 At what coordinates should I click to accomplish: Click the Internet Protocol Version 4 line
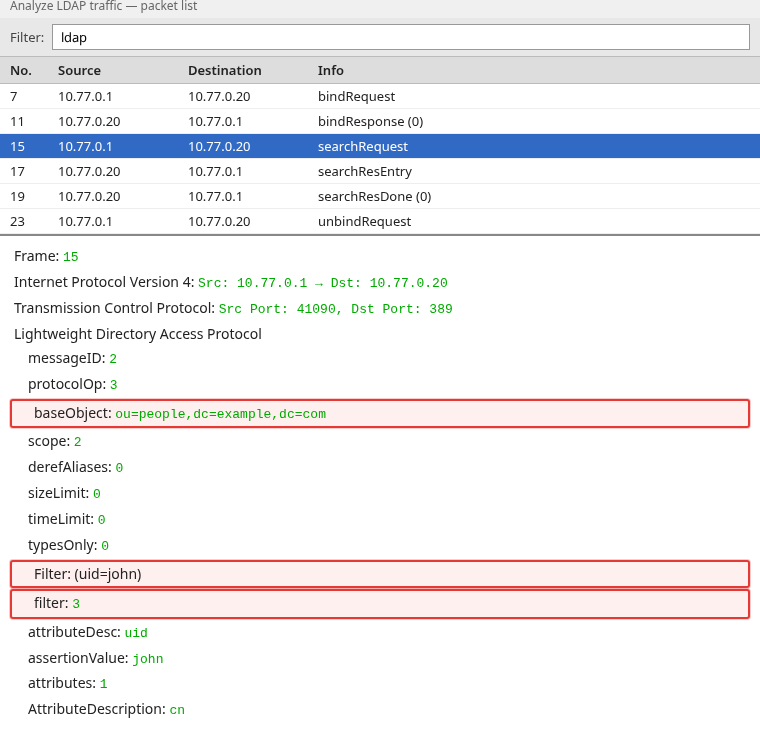(x=231, y=282)
